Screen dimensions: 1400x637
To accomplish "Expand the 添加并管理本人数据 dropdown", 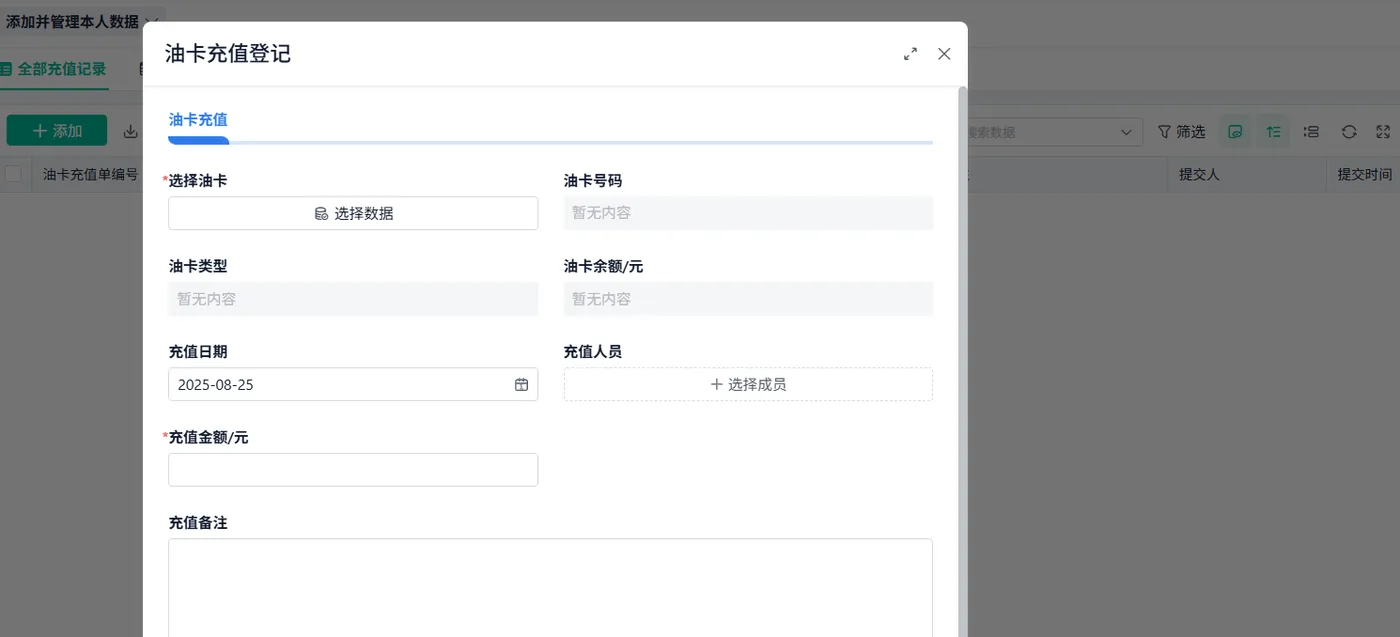I will 150,21.
